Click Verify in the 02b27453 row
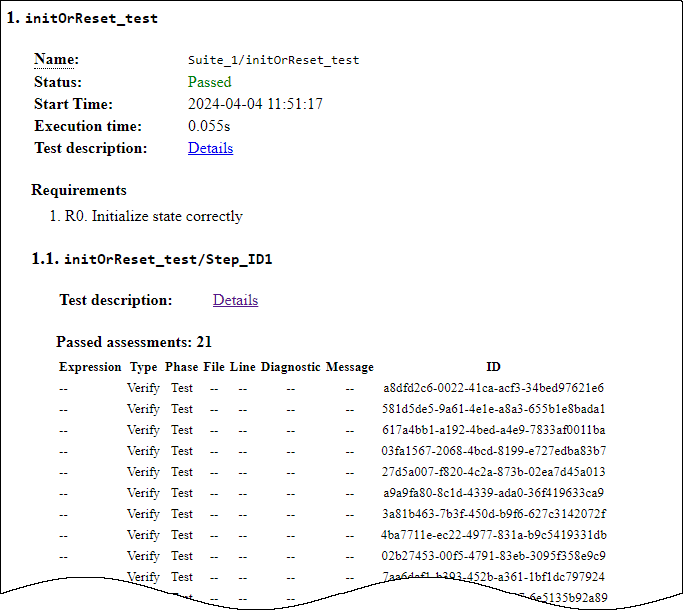Viewport: 683px width, 611px height. (x=143, y=556)
